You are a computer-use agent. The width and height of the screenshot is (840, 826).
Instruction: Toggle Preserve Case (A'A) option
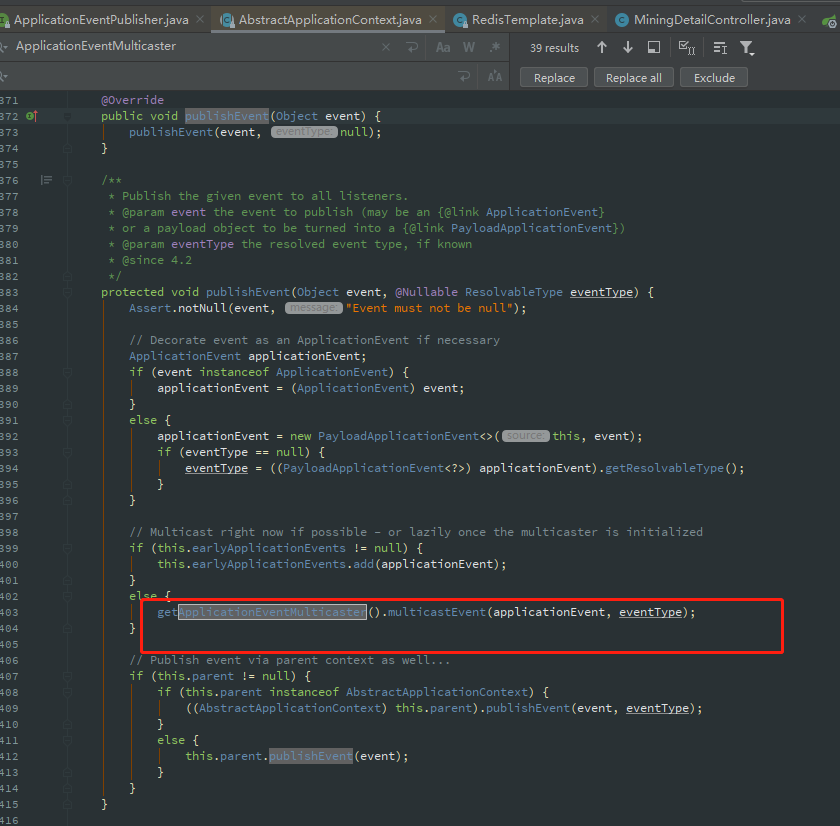[494, 77]
